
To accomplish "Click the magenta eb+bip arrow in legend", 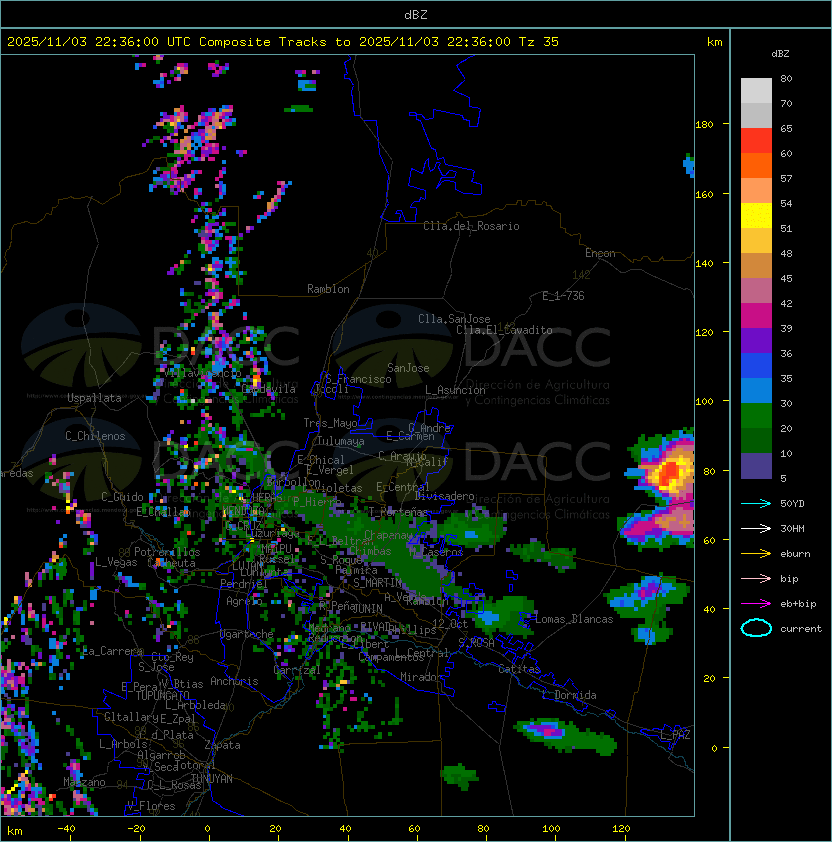I will point(756,604).
